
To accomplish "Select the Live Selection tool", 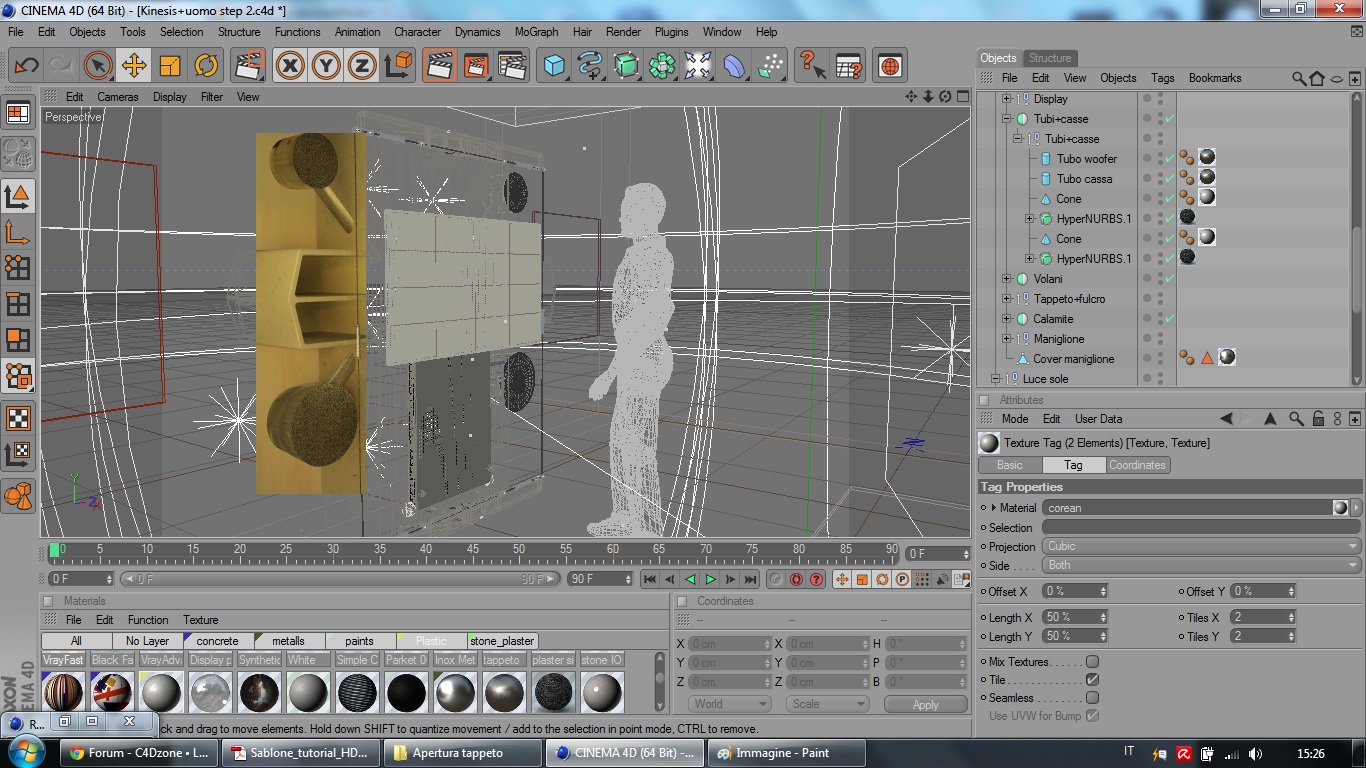I will [x=98, y=66].
